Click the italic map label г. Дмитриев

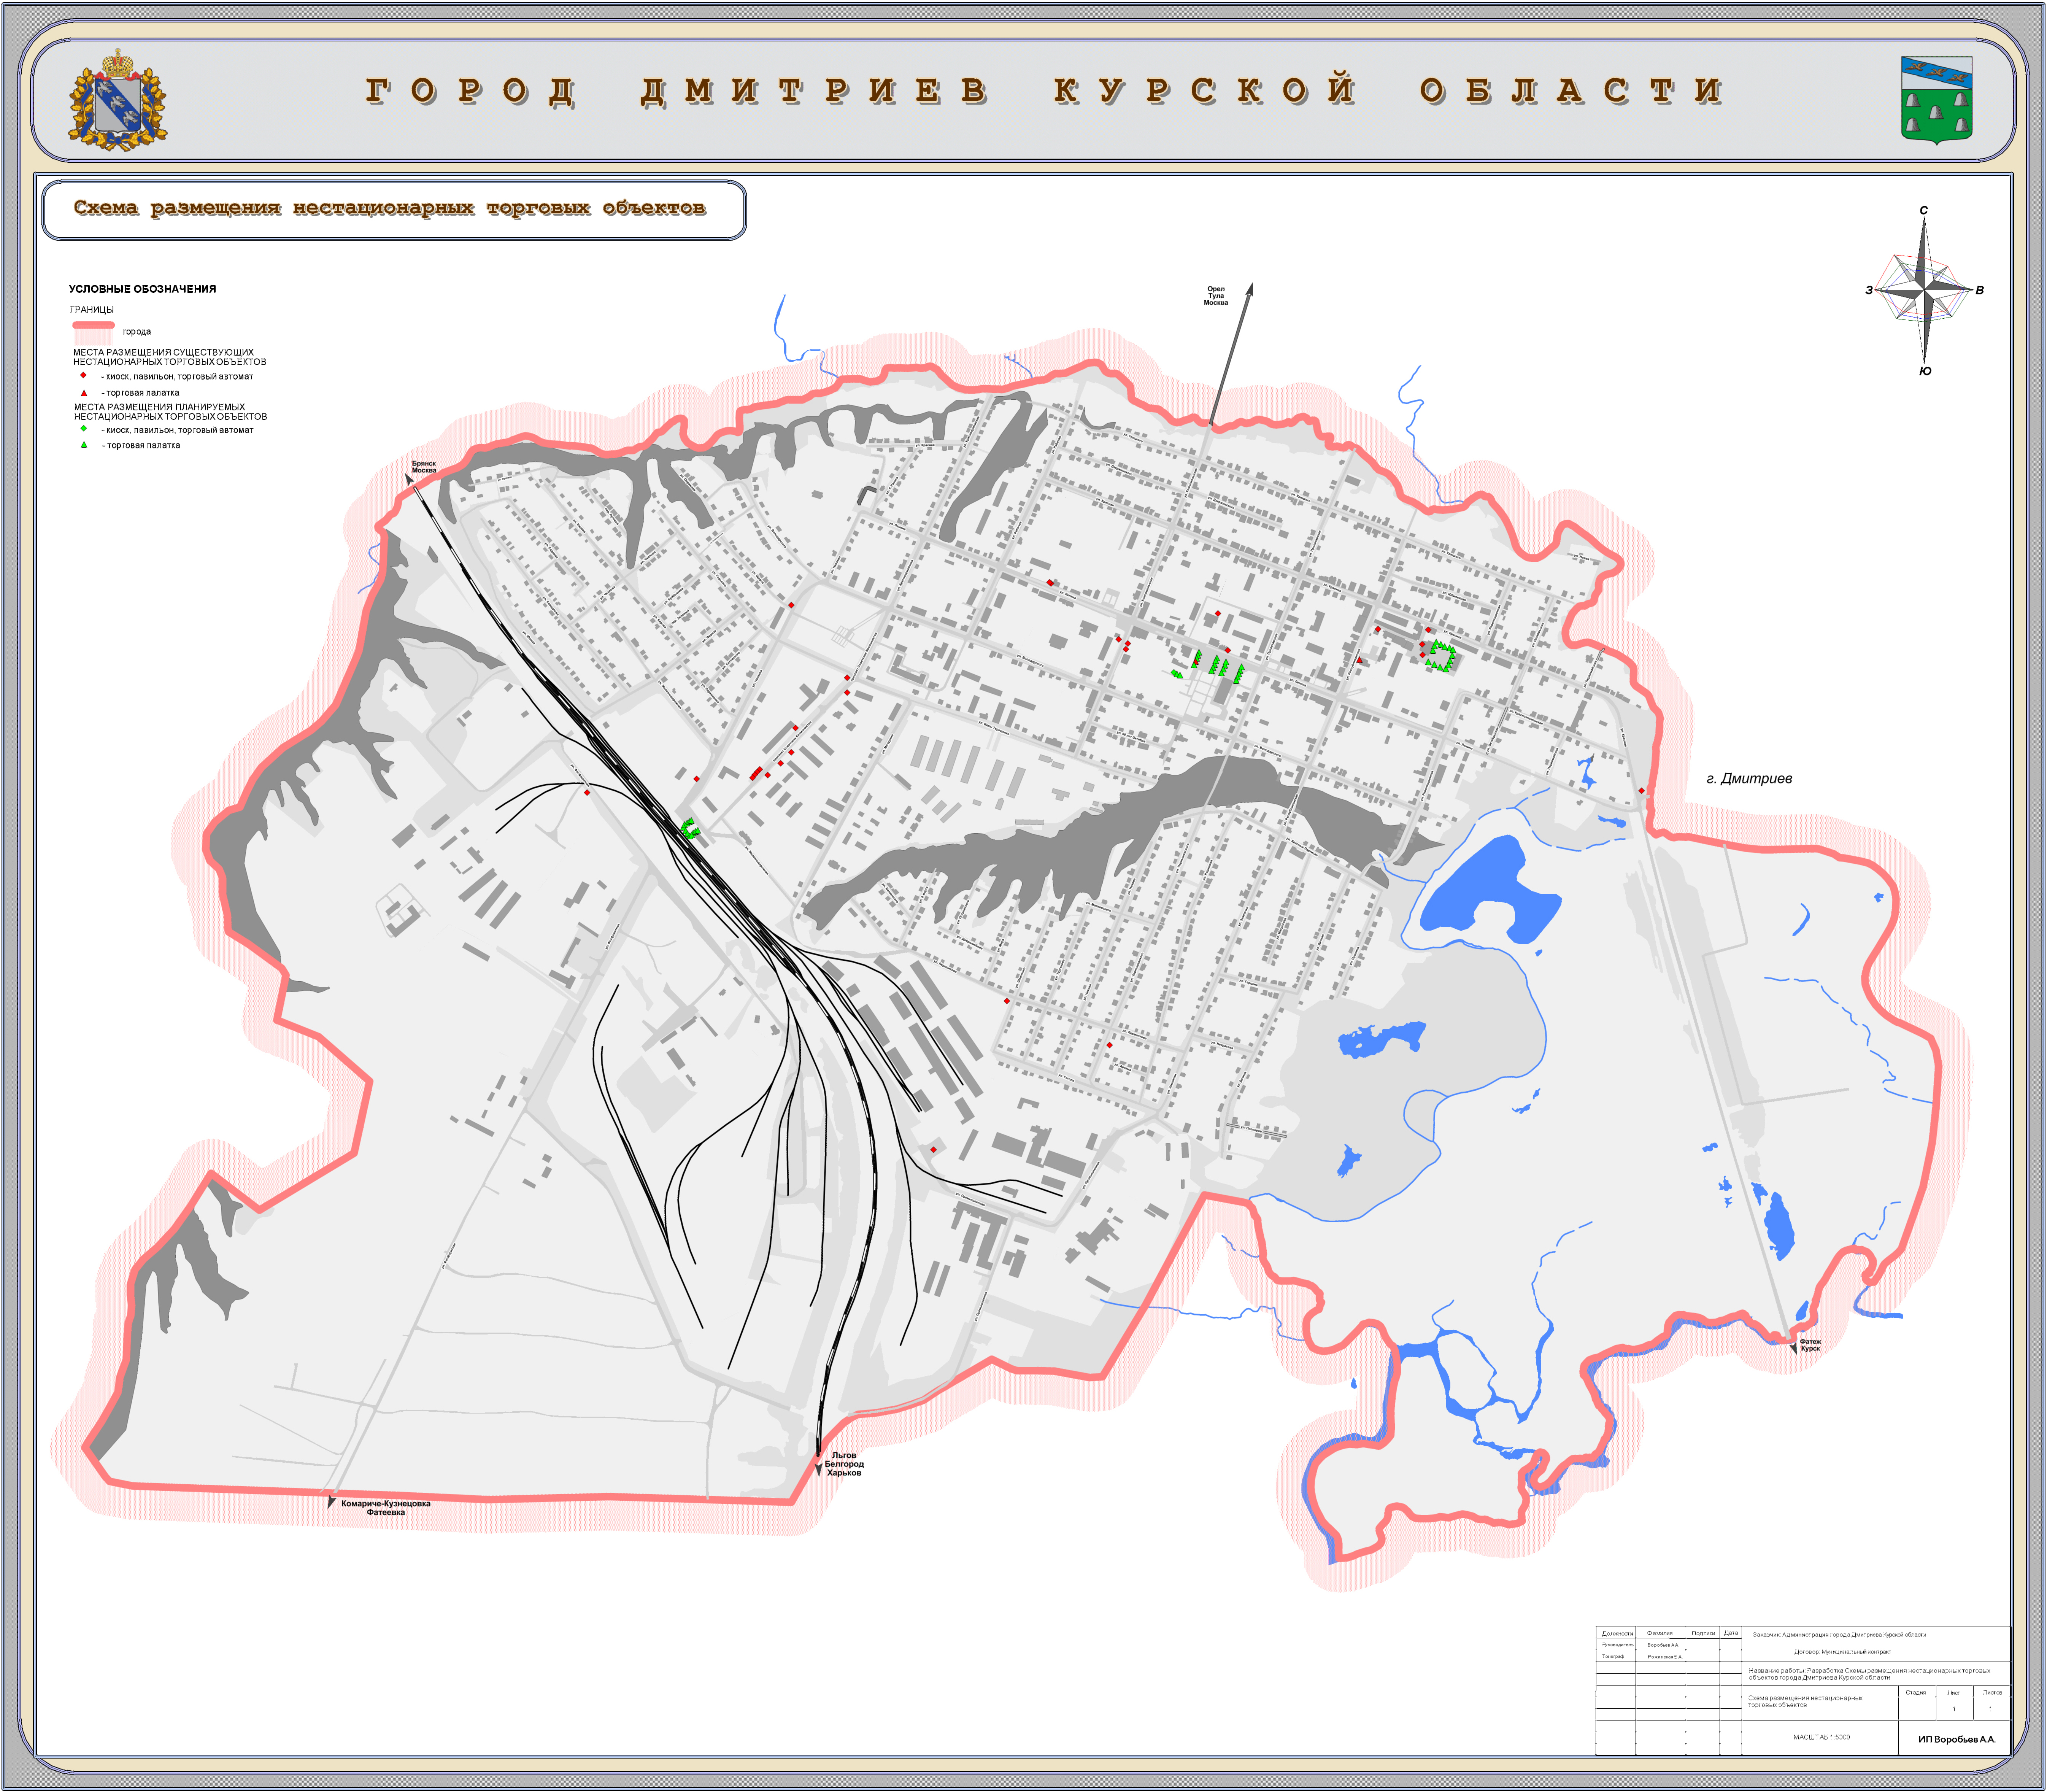[1749, 779]
